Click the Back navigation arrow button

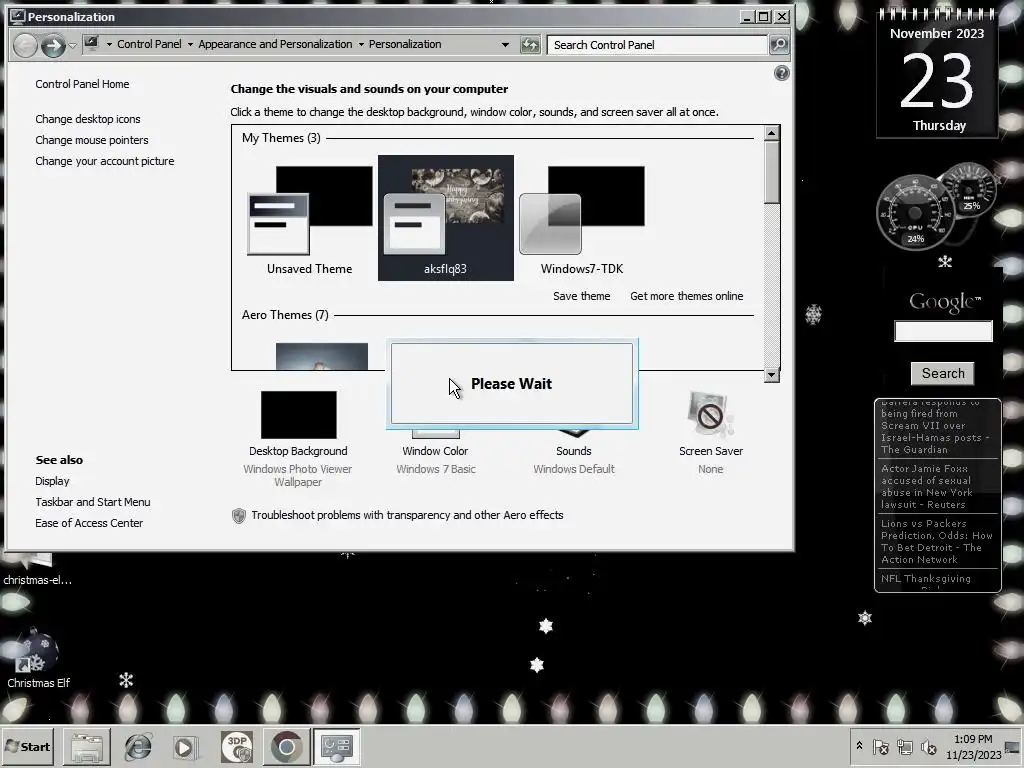point(25,45)
